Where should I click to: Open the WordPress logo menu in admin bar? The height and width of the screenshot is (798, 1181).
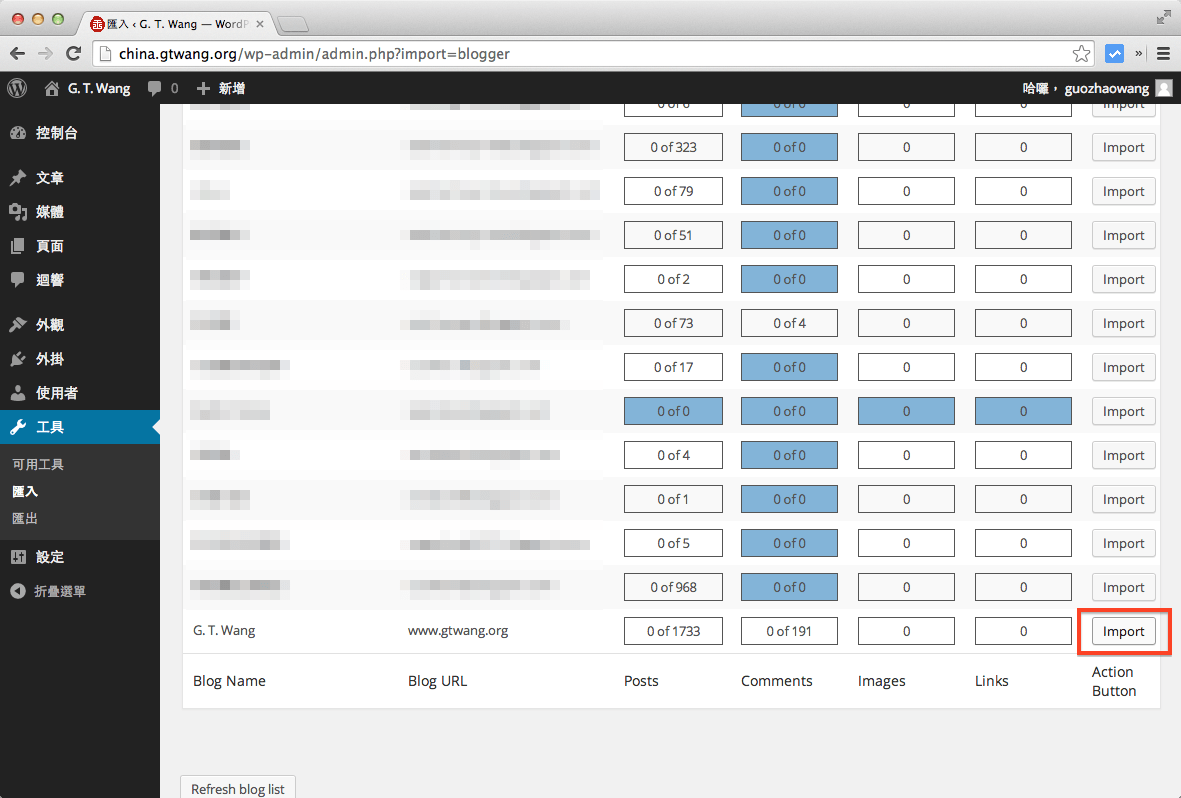point(16,88)
